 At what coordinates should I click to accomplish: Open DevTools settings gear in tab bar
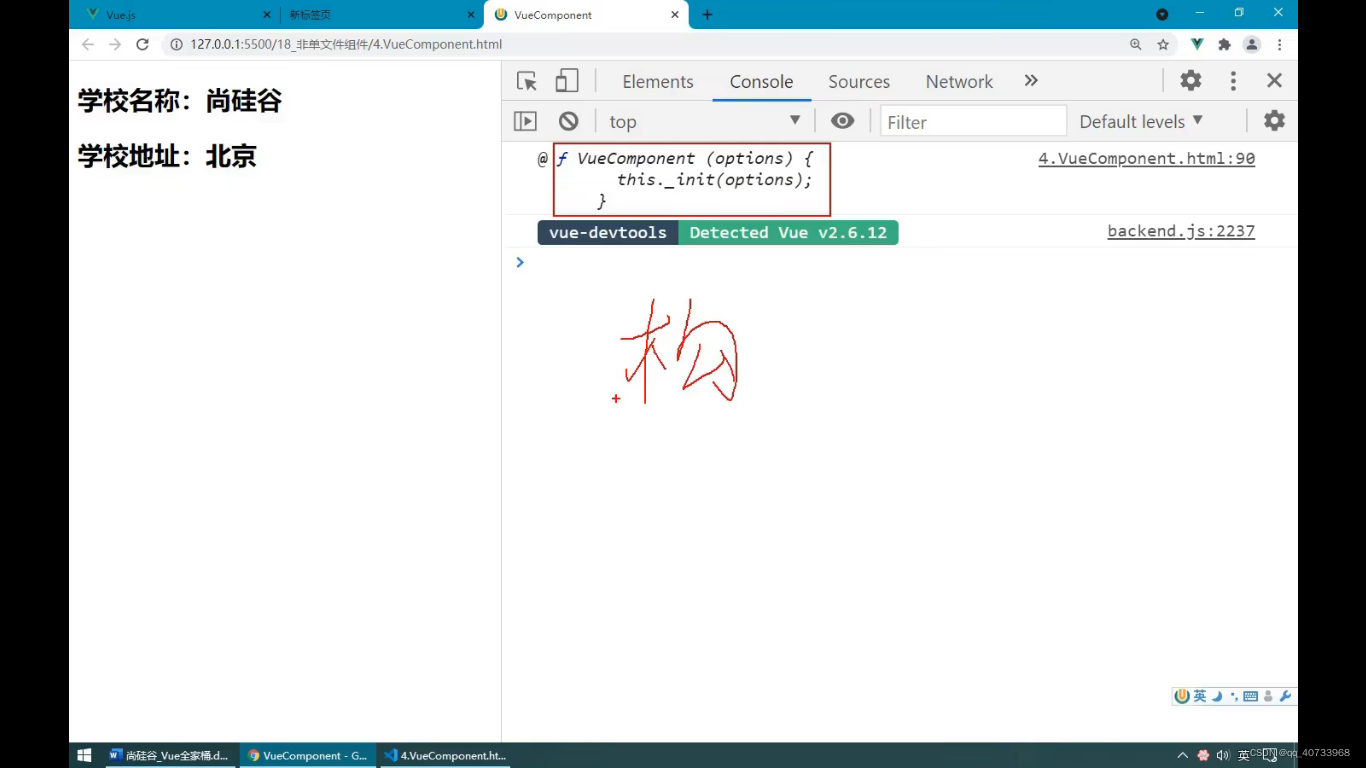1190,81
